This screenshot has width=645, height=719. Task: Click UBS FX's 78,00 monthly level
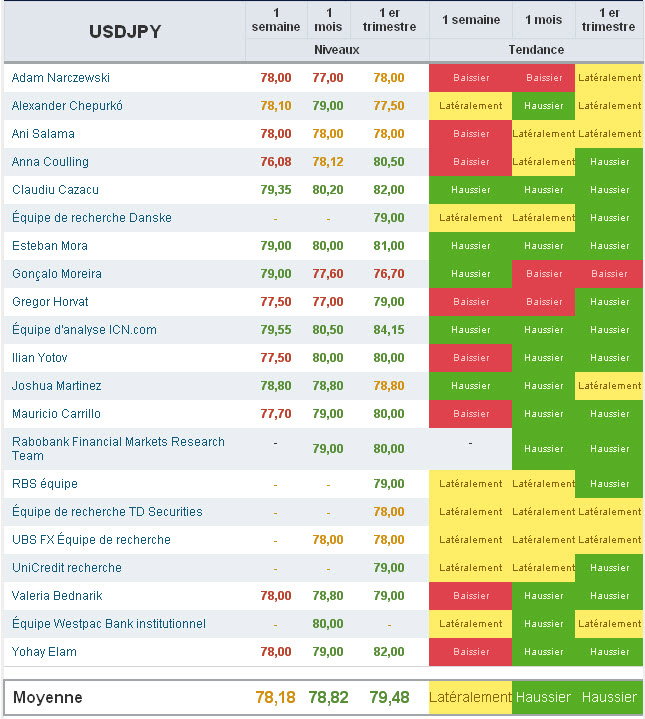click(x=328, y=539)
